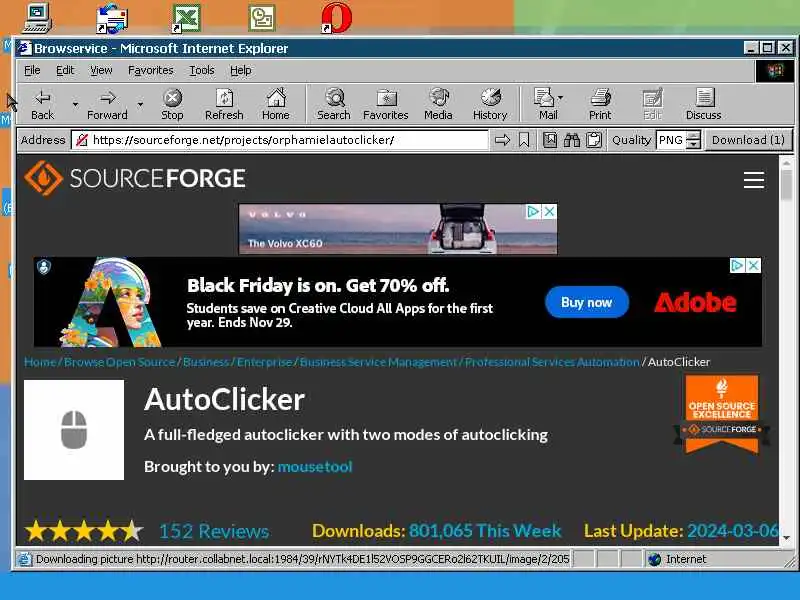The width and height of the screenshot is (800, 600).
Task: Click the Browse Open Source breadcrumb
Action: (x=119, y=362)
